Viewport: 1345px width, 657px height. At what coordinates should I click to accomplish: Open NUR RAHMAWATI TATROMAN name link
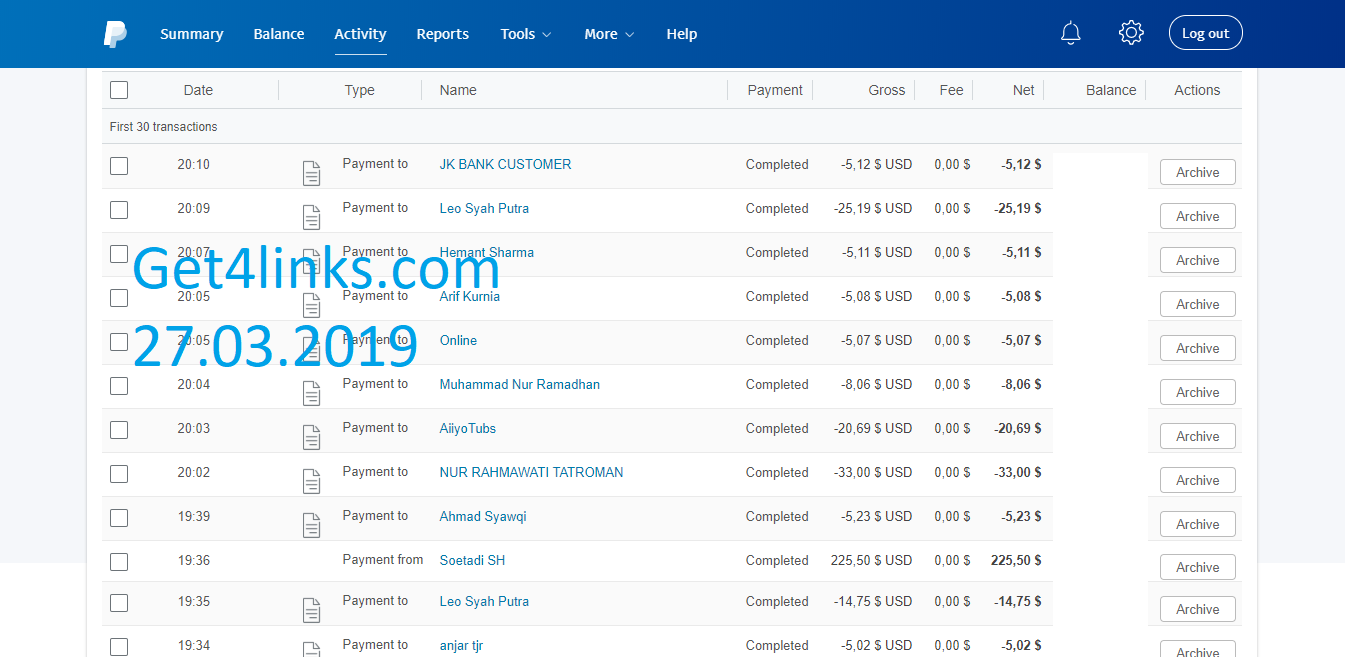point(531,473)
